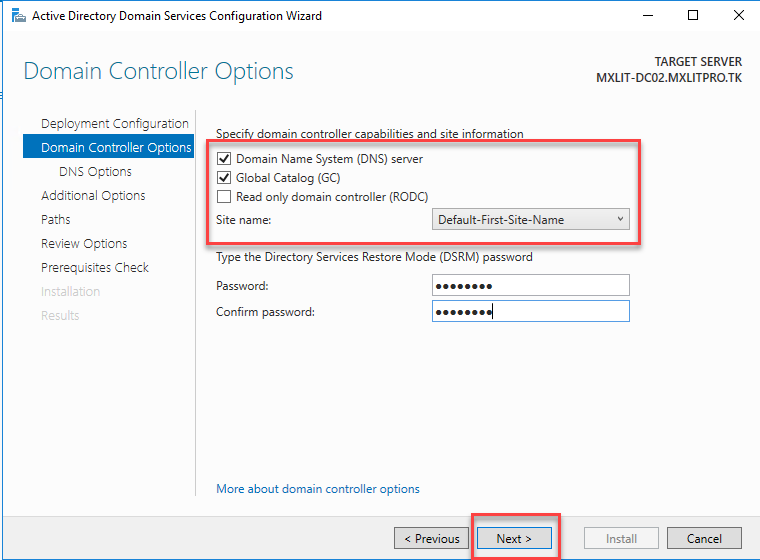
Task: Navigate to Additional Options step
Action: (93, 195)
